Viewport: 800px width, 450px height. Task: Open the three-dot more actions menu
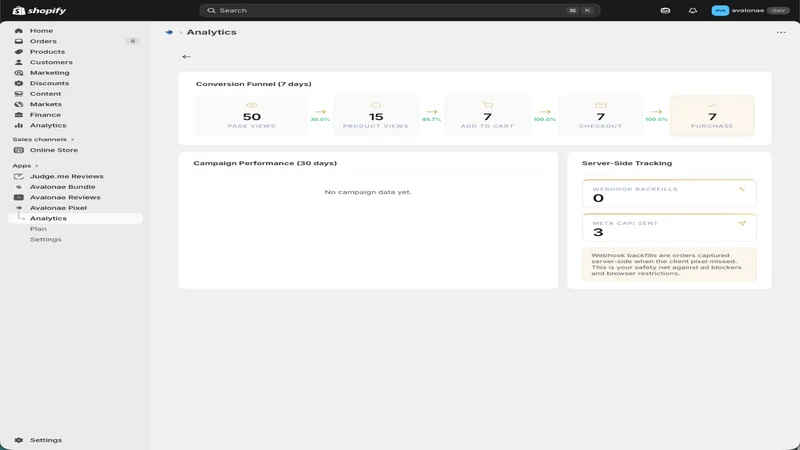click(x=781, y=32)
